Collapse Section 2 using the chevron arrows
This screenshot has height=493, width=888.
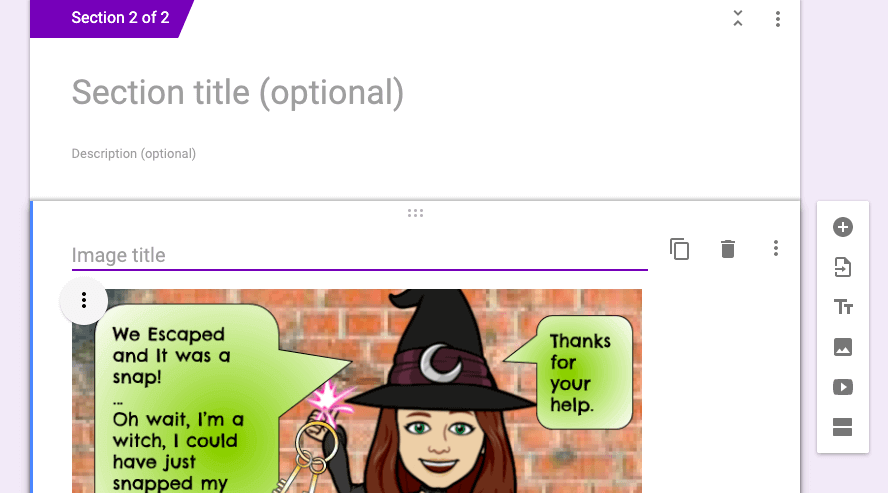coord(737,18)
